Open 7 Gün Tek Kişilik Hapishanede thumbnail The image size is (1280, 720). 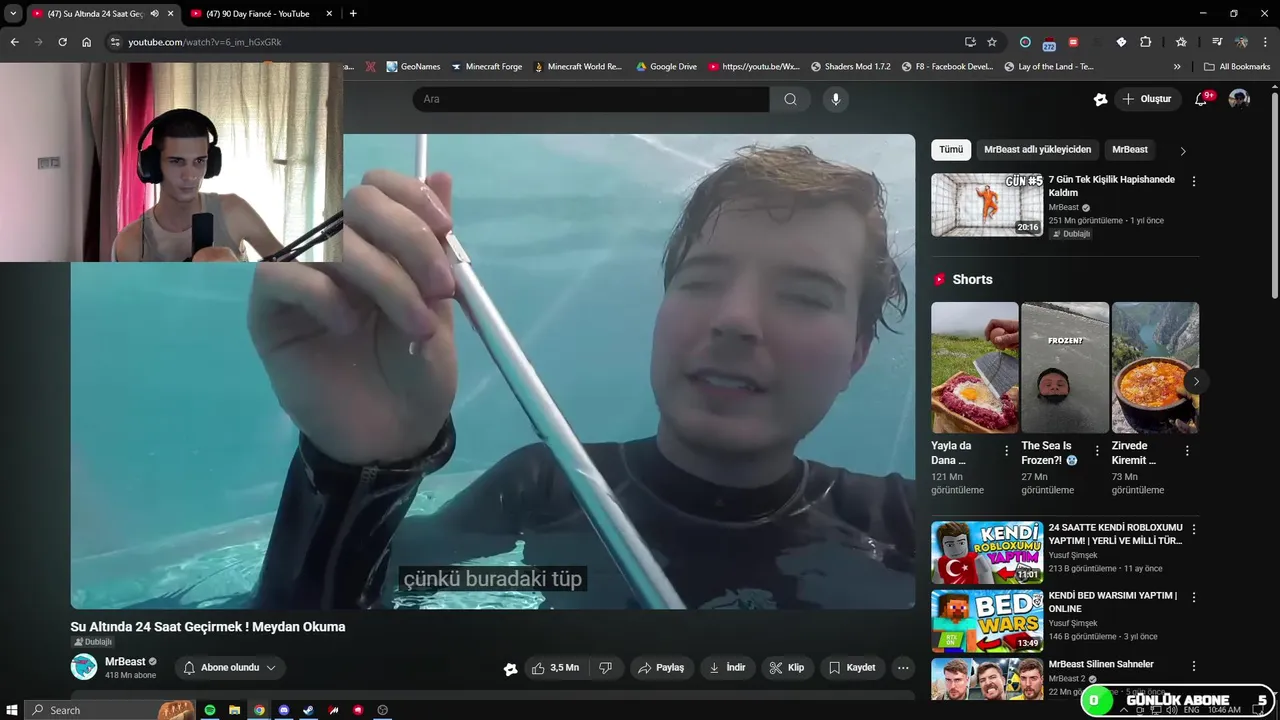pos(987,205)
